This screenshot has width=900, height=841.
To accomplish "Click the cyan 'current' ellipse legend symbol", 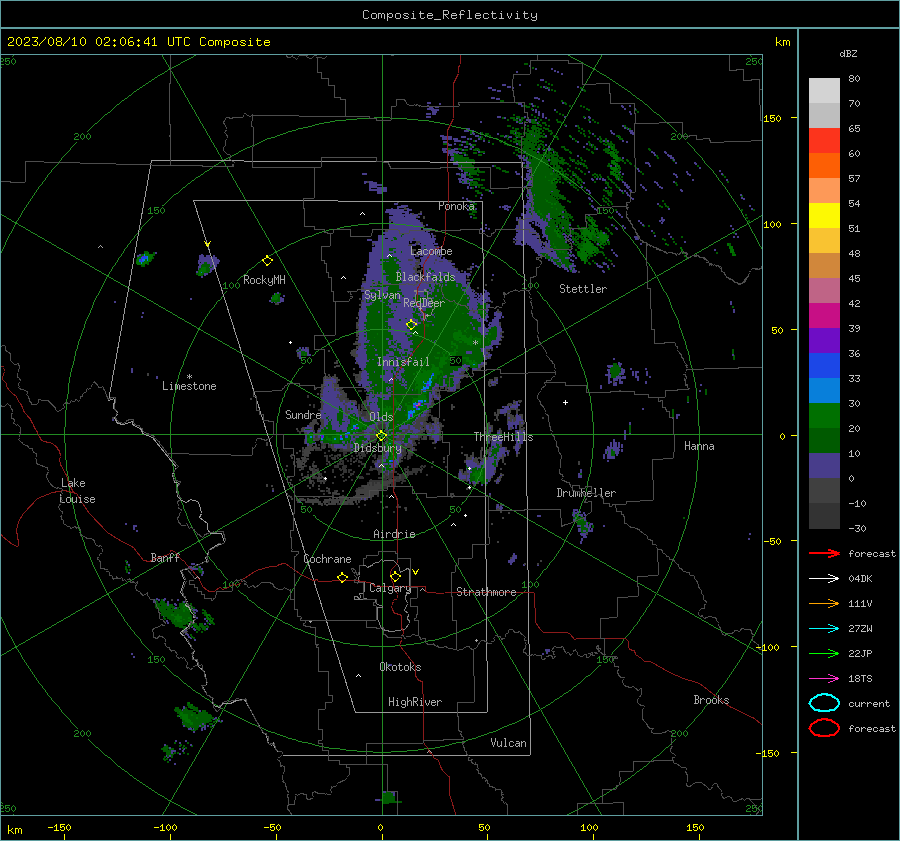I will point(824,703).
